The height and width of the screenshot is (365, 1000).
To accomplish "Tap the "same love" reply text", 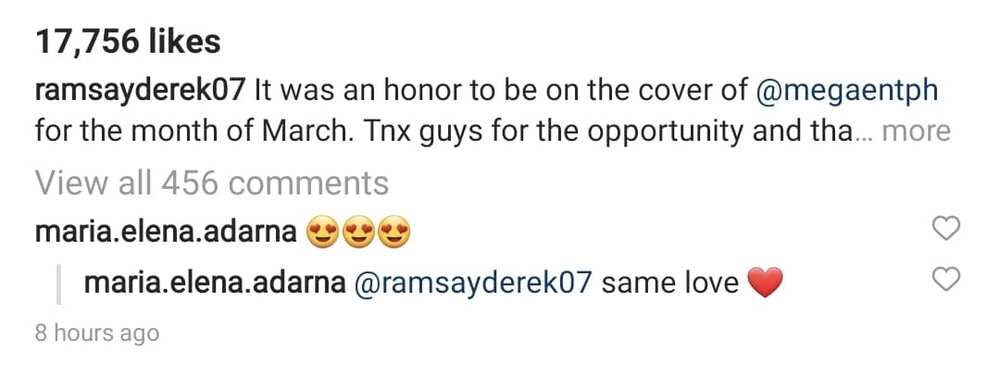I will point(670,283).
